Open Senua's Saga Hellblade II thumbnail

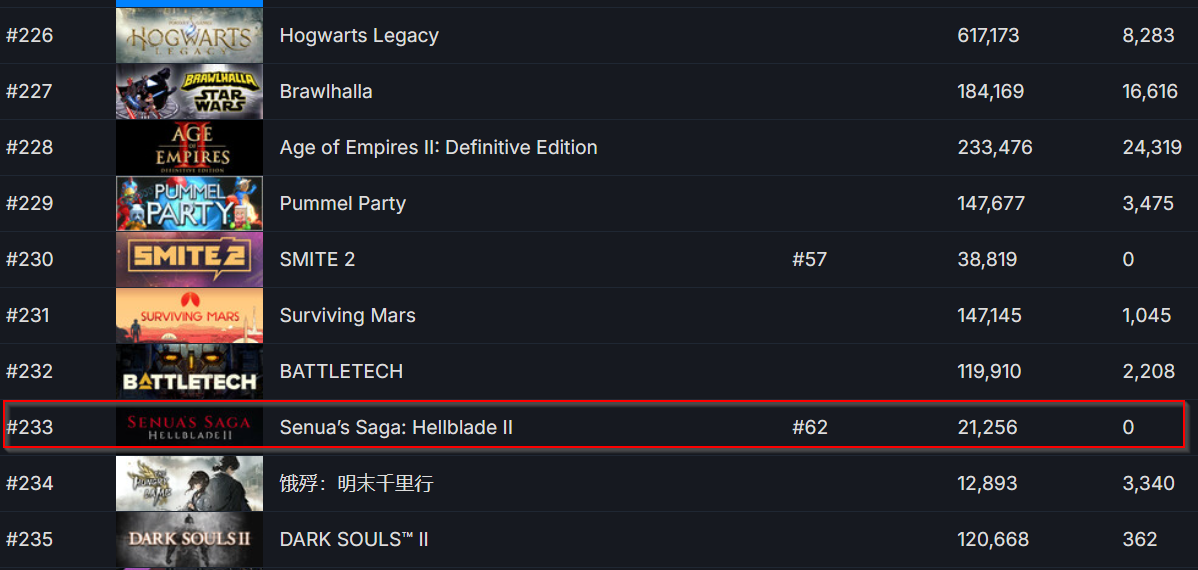click(189, 427)
